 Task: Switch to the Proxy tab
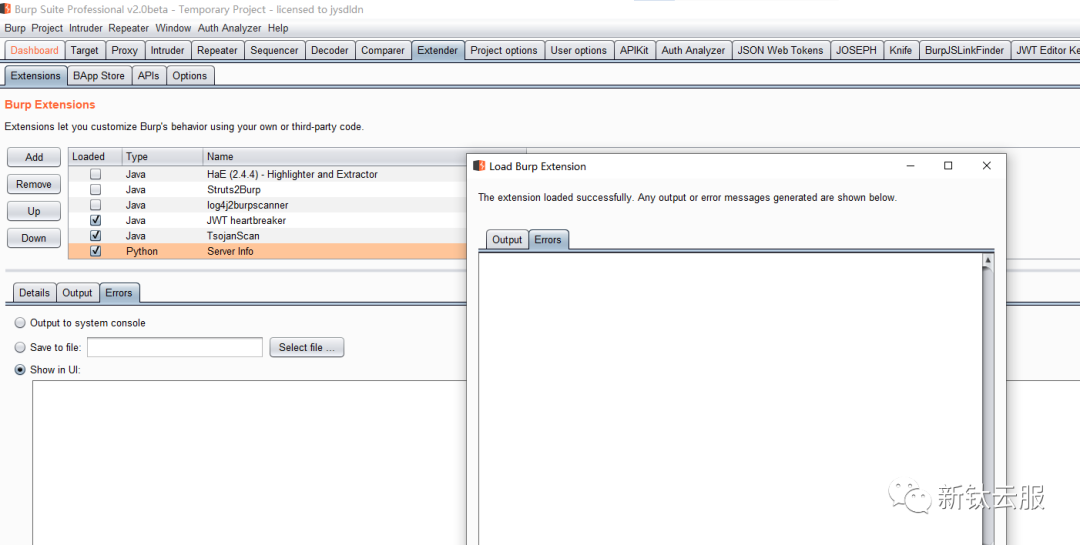point(125,50)
